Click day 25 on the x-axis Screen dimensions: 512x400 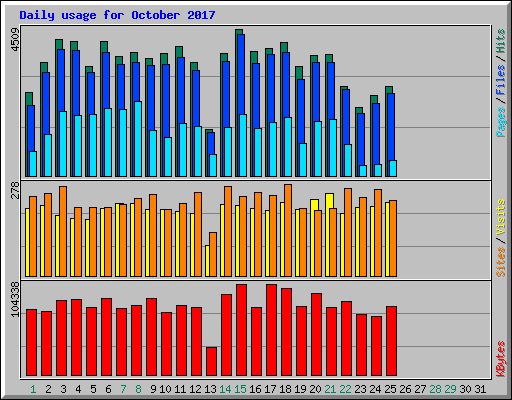[x=390, y=389]
